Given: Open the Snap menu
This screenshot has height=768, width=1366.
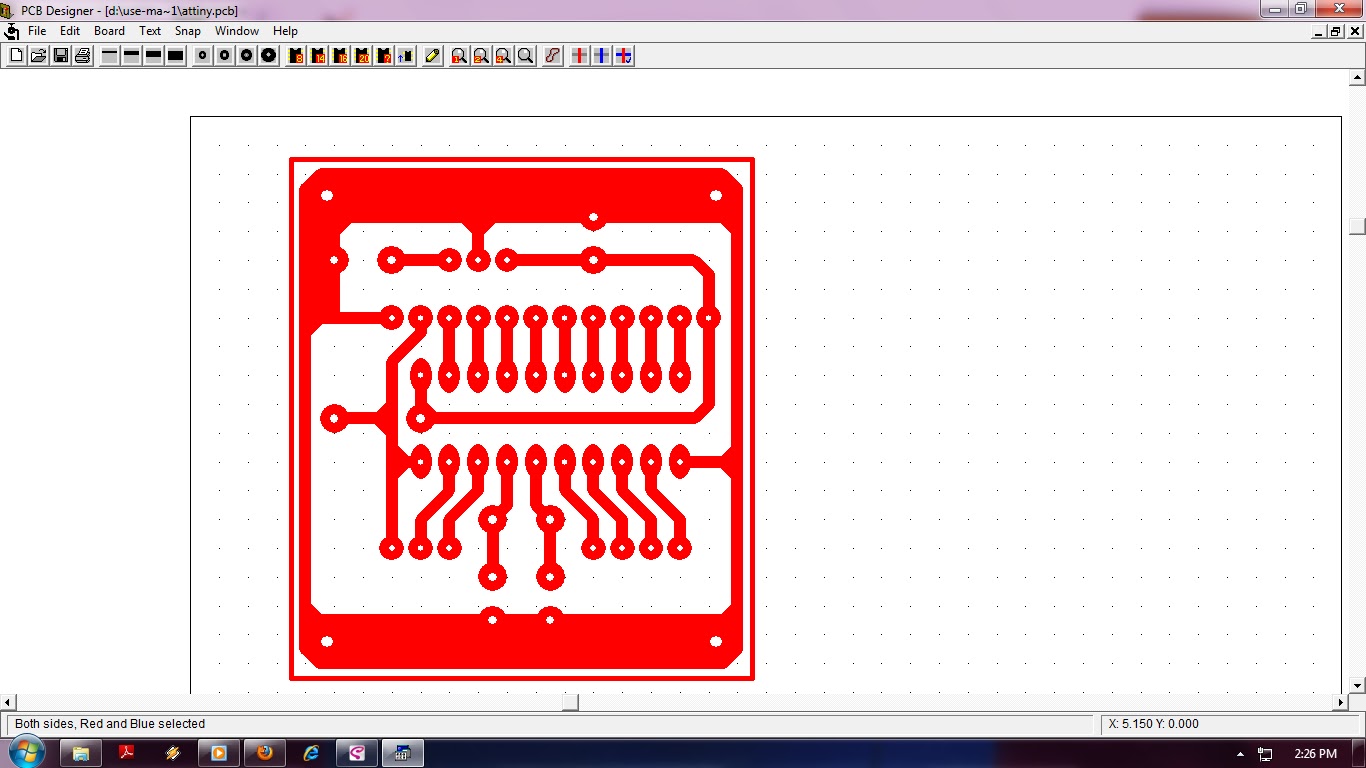Looking at the screenshot, I should pyautogui.click(x=187, y=31).
